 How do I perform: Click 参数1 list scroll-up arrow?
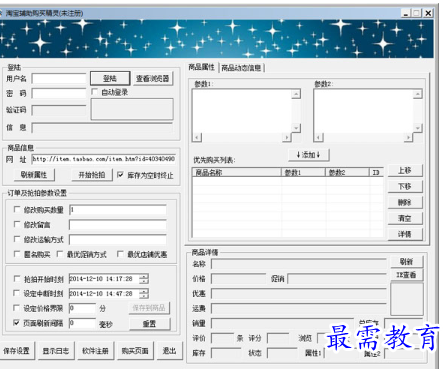(296, 94)
